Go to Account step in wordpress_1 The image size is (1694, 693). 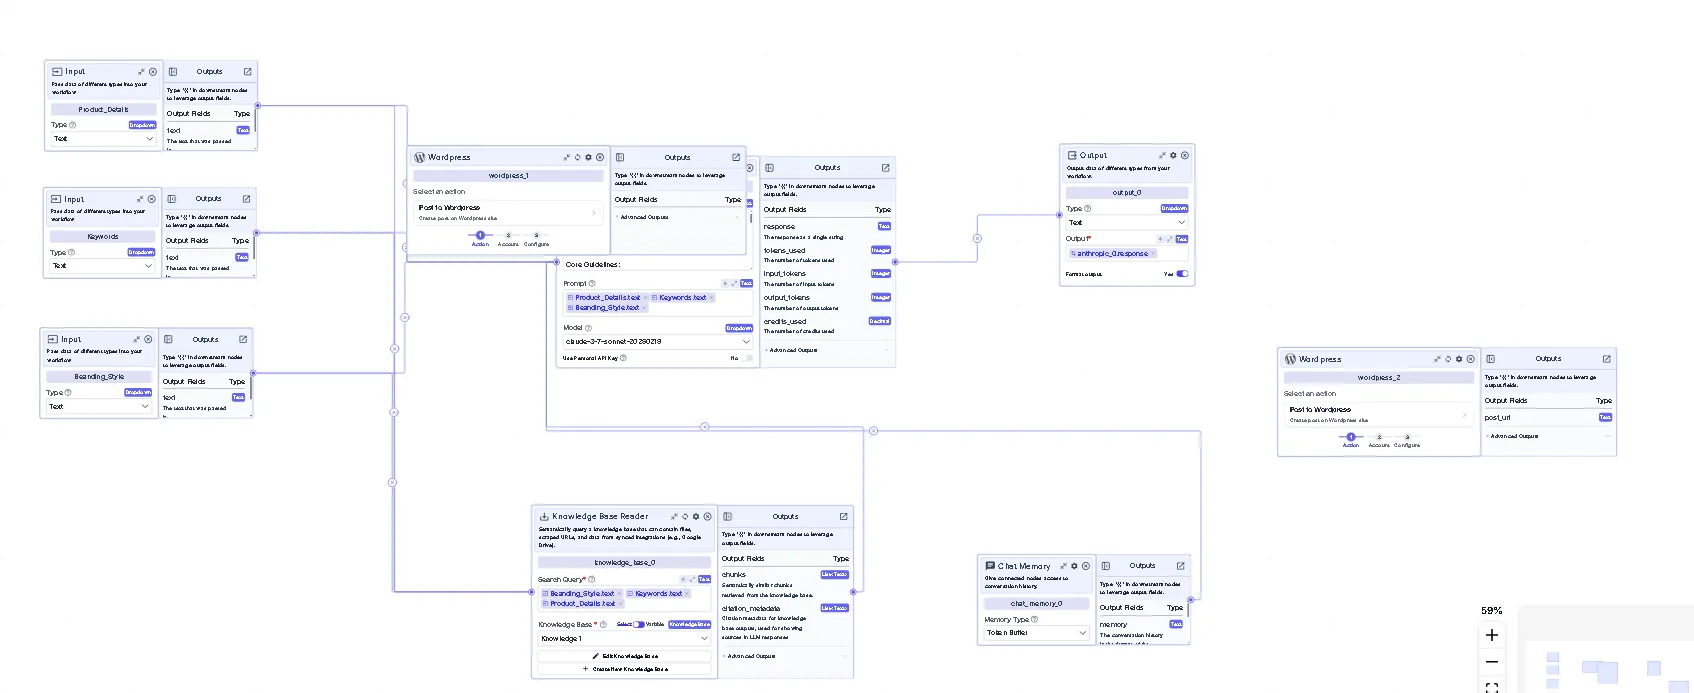tap(508, 236)
